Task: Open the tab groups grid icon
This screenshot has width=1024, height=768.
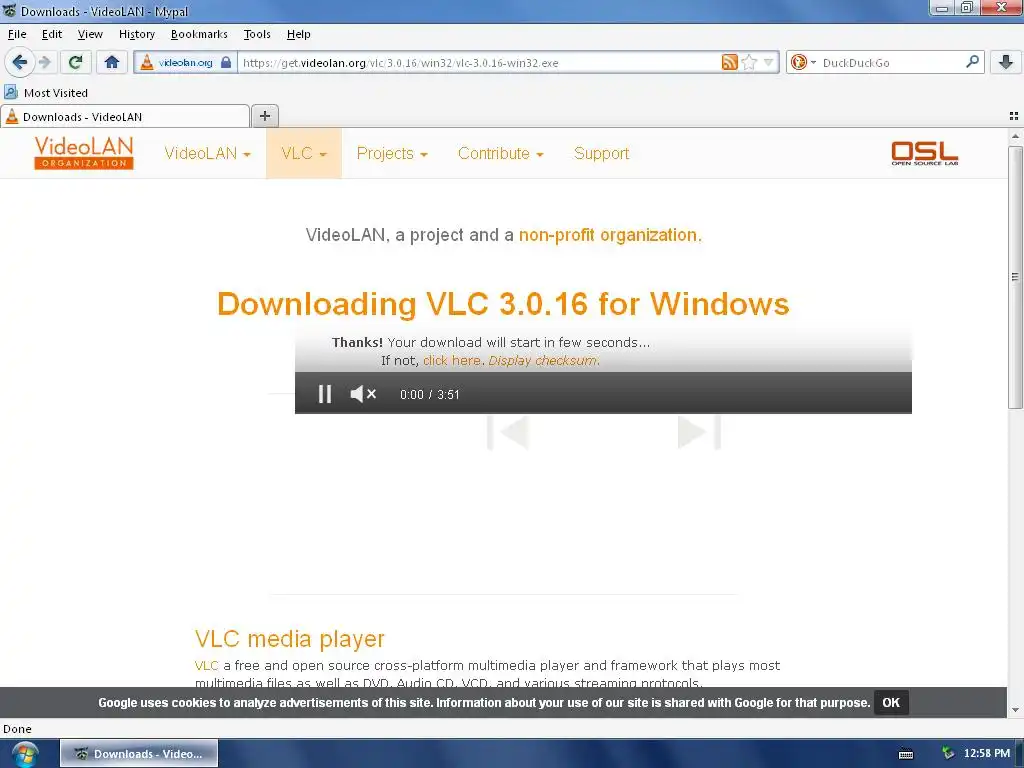Action: (1014, 116)
